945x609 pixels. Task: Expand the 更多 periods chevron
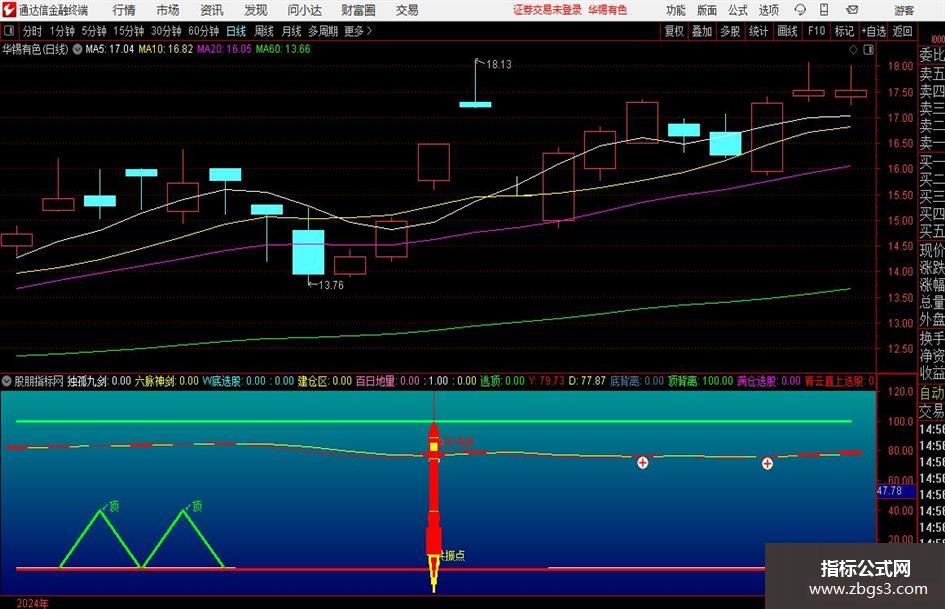(358, 31)
